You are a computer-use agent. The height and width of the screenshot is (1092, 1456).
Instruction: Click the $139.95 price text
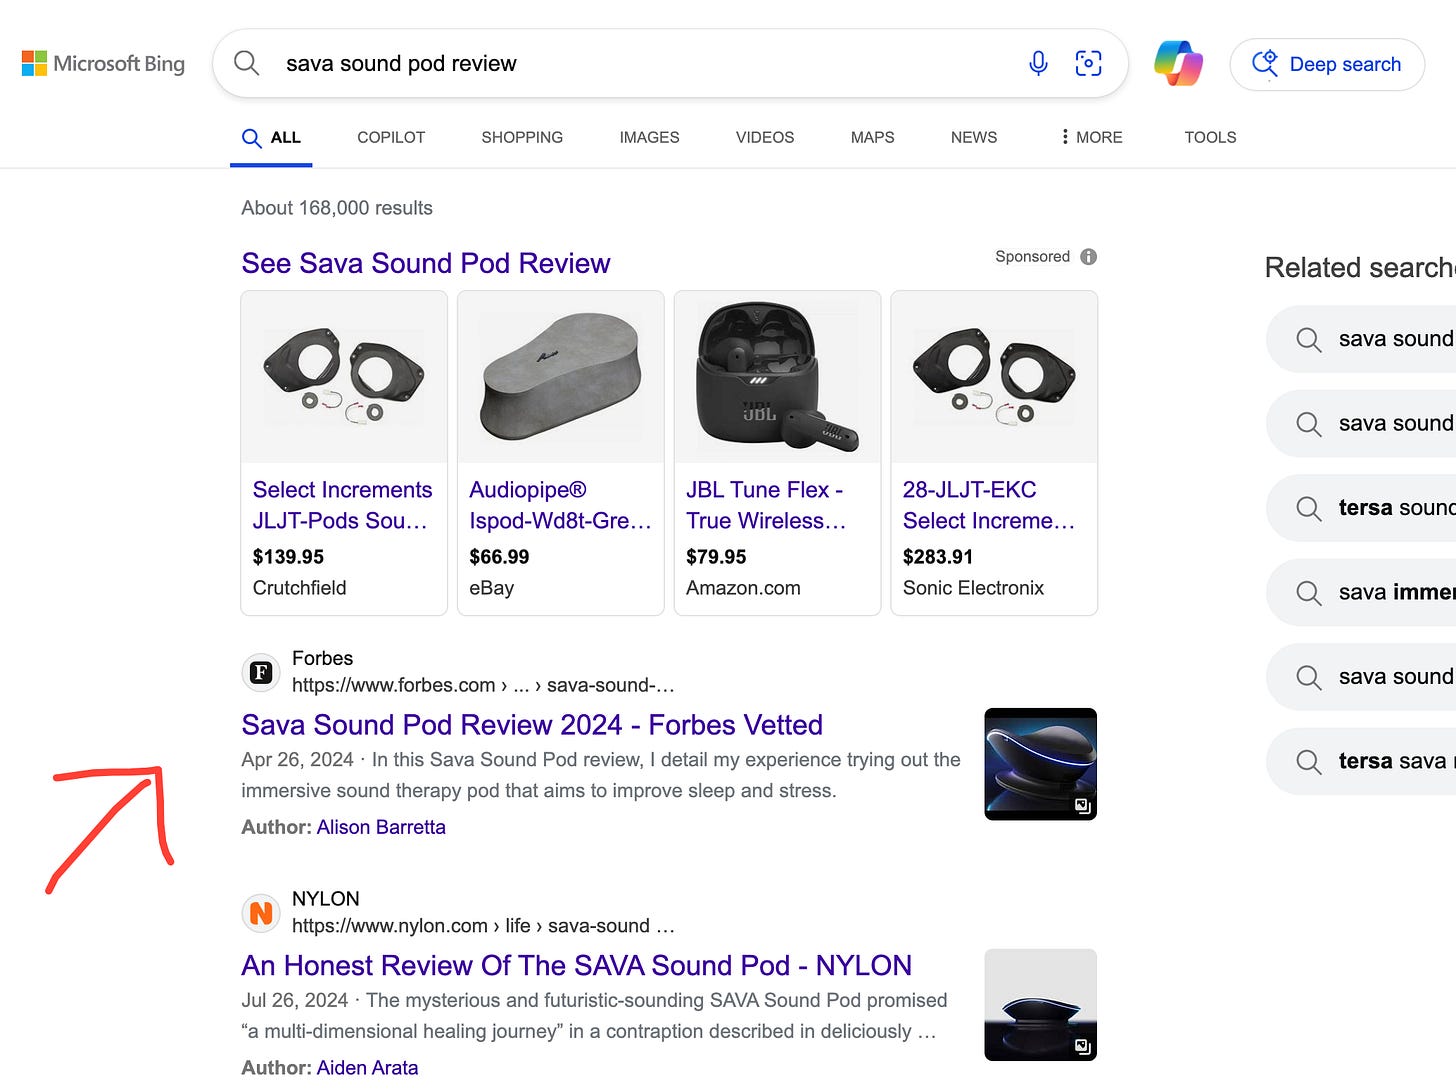(288, 557)
